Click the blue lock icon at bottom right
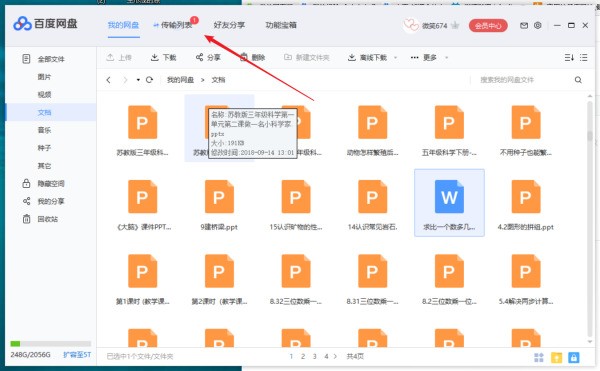Image resolution: width=600 pixels, height=371 pixels. click(x=573, y=358)
